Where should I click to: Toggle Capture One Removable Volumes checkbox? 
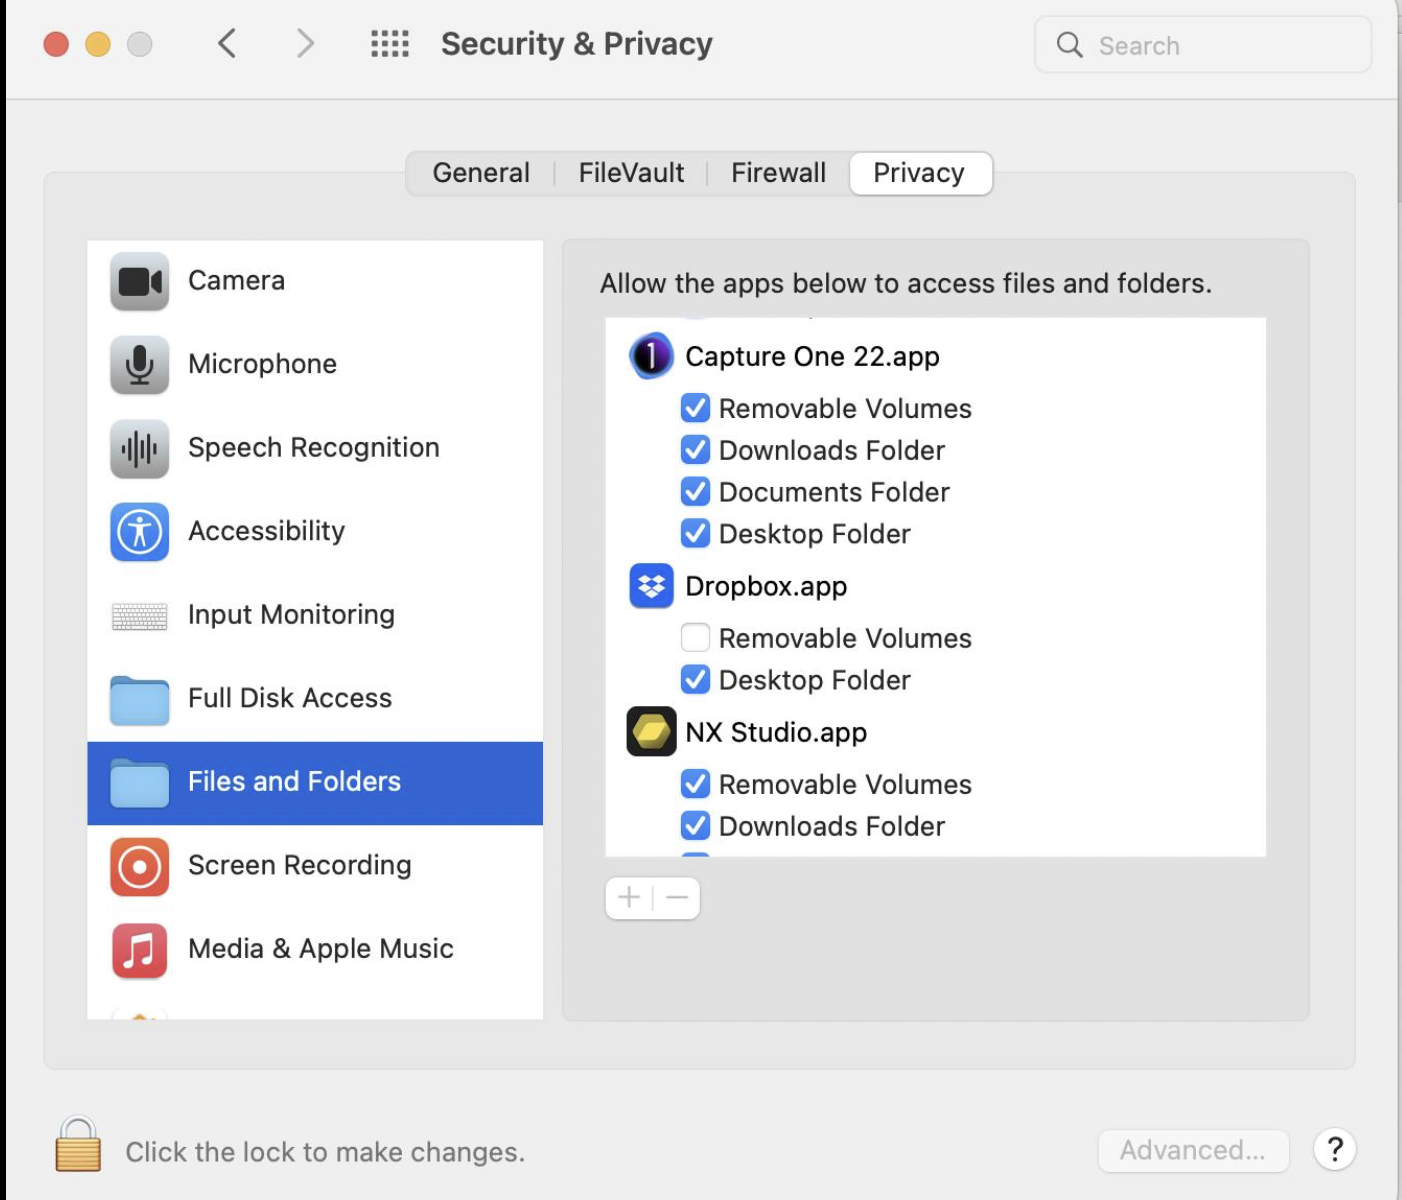pyautogui.click(x=695, y=408)
